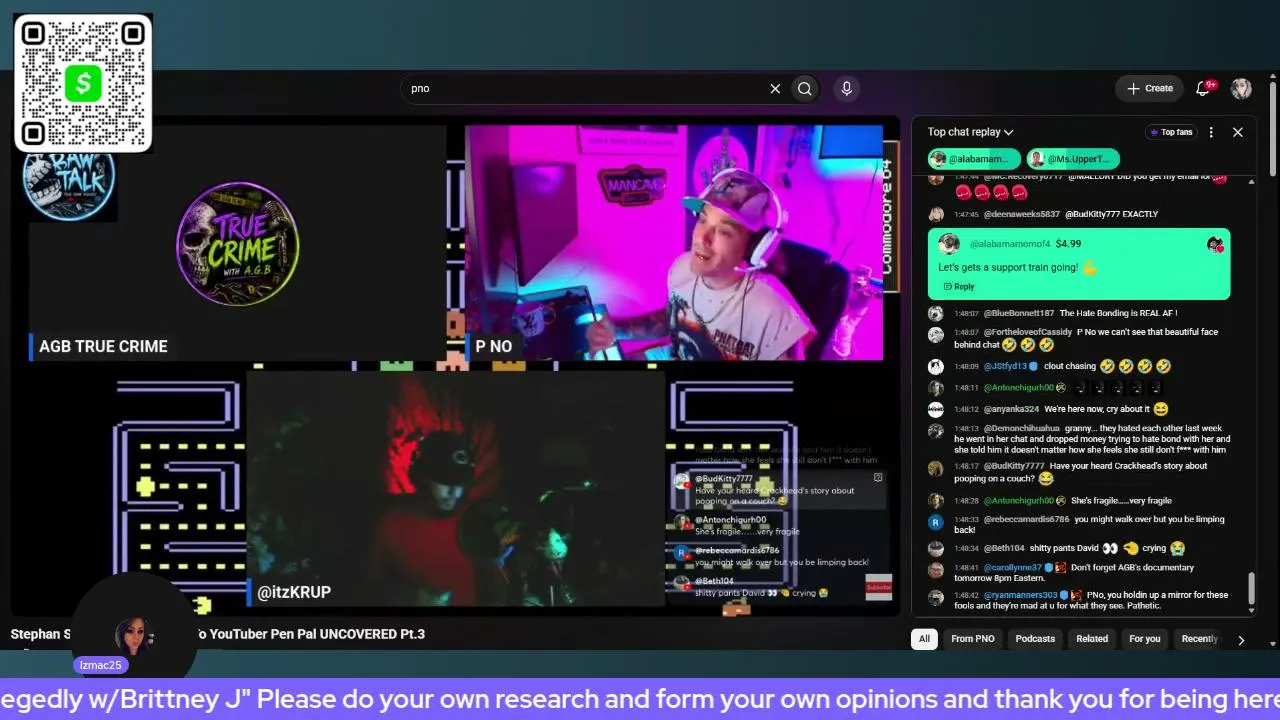Start voice search with microphone

tap(846, 88)
